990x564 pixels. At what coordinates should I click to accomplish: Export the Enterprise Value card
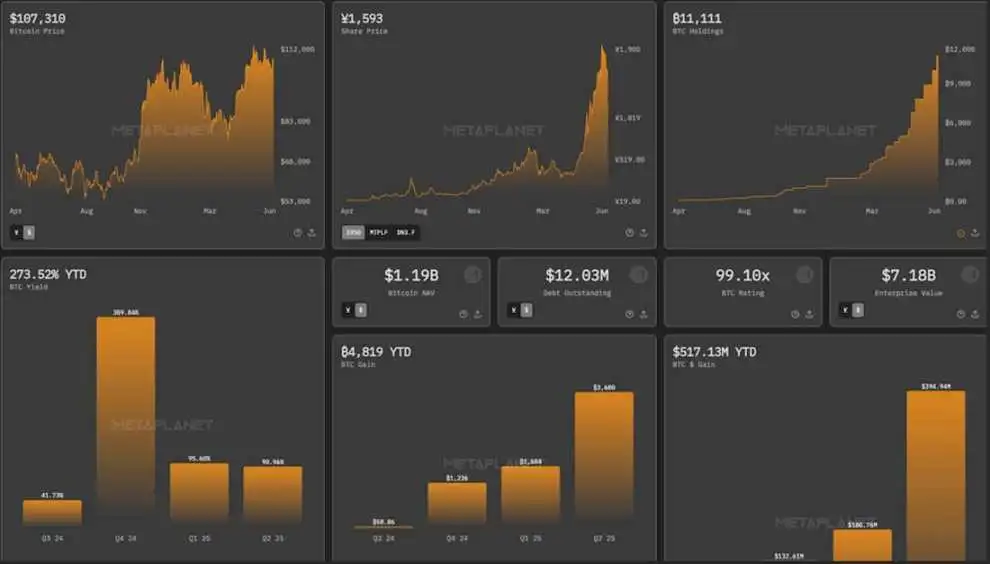tap(976, 314)
